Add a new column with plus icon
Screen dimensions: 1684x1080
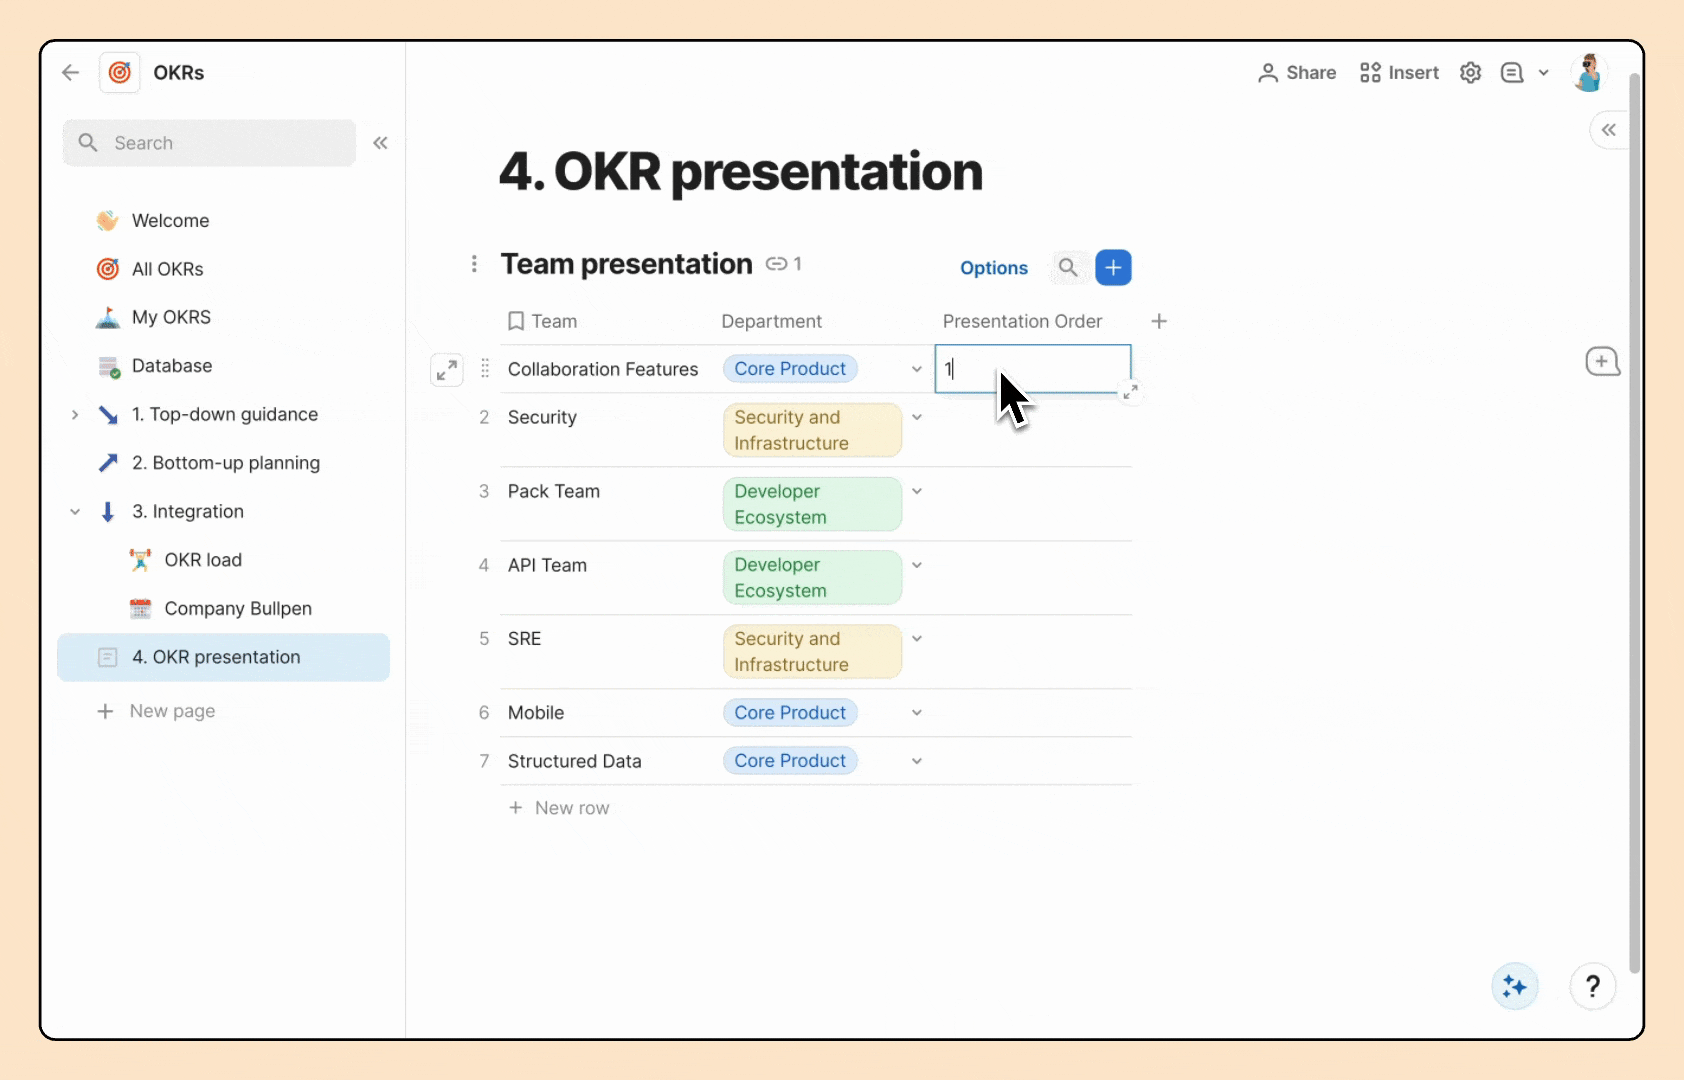(x=1159, y=321)
